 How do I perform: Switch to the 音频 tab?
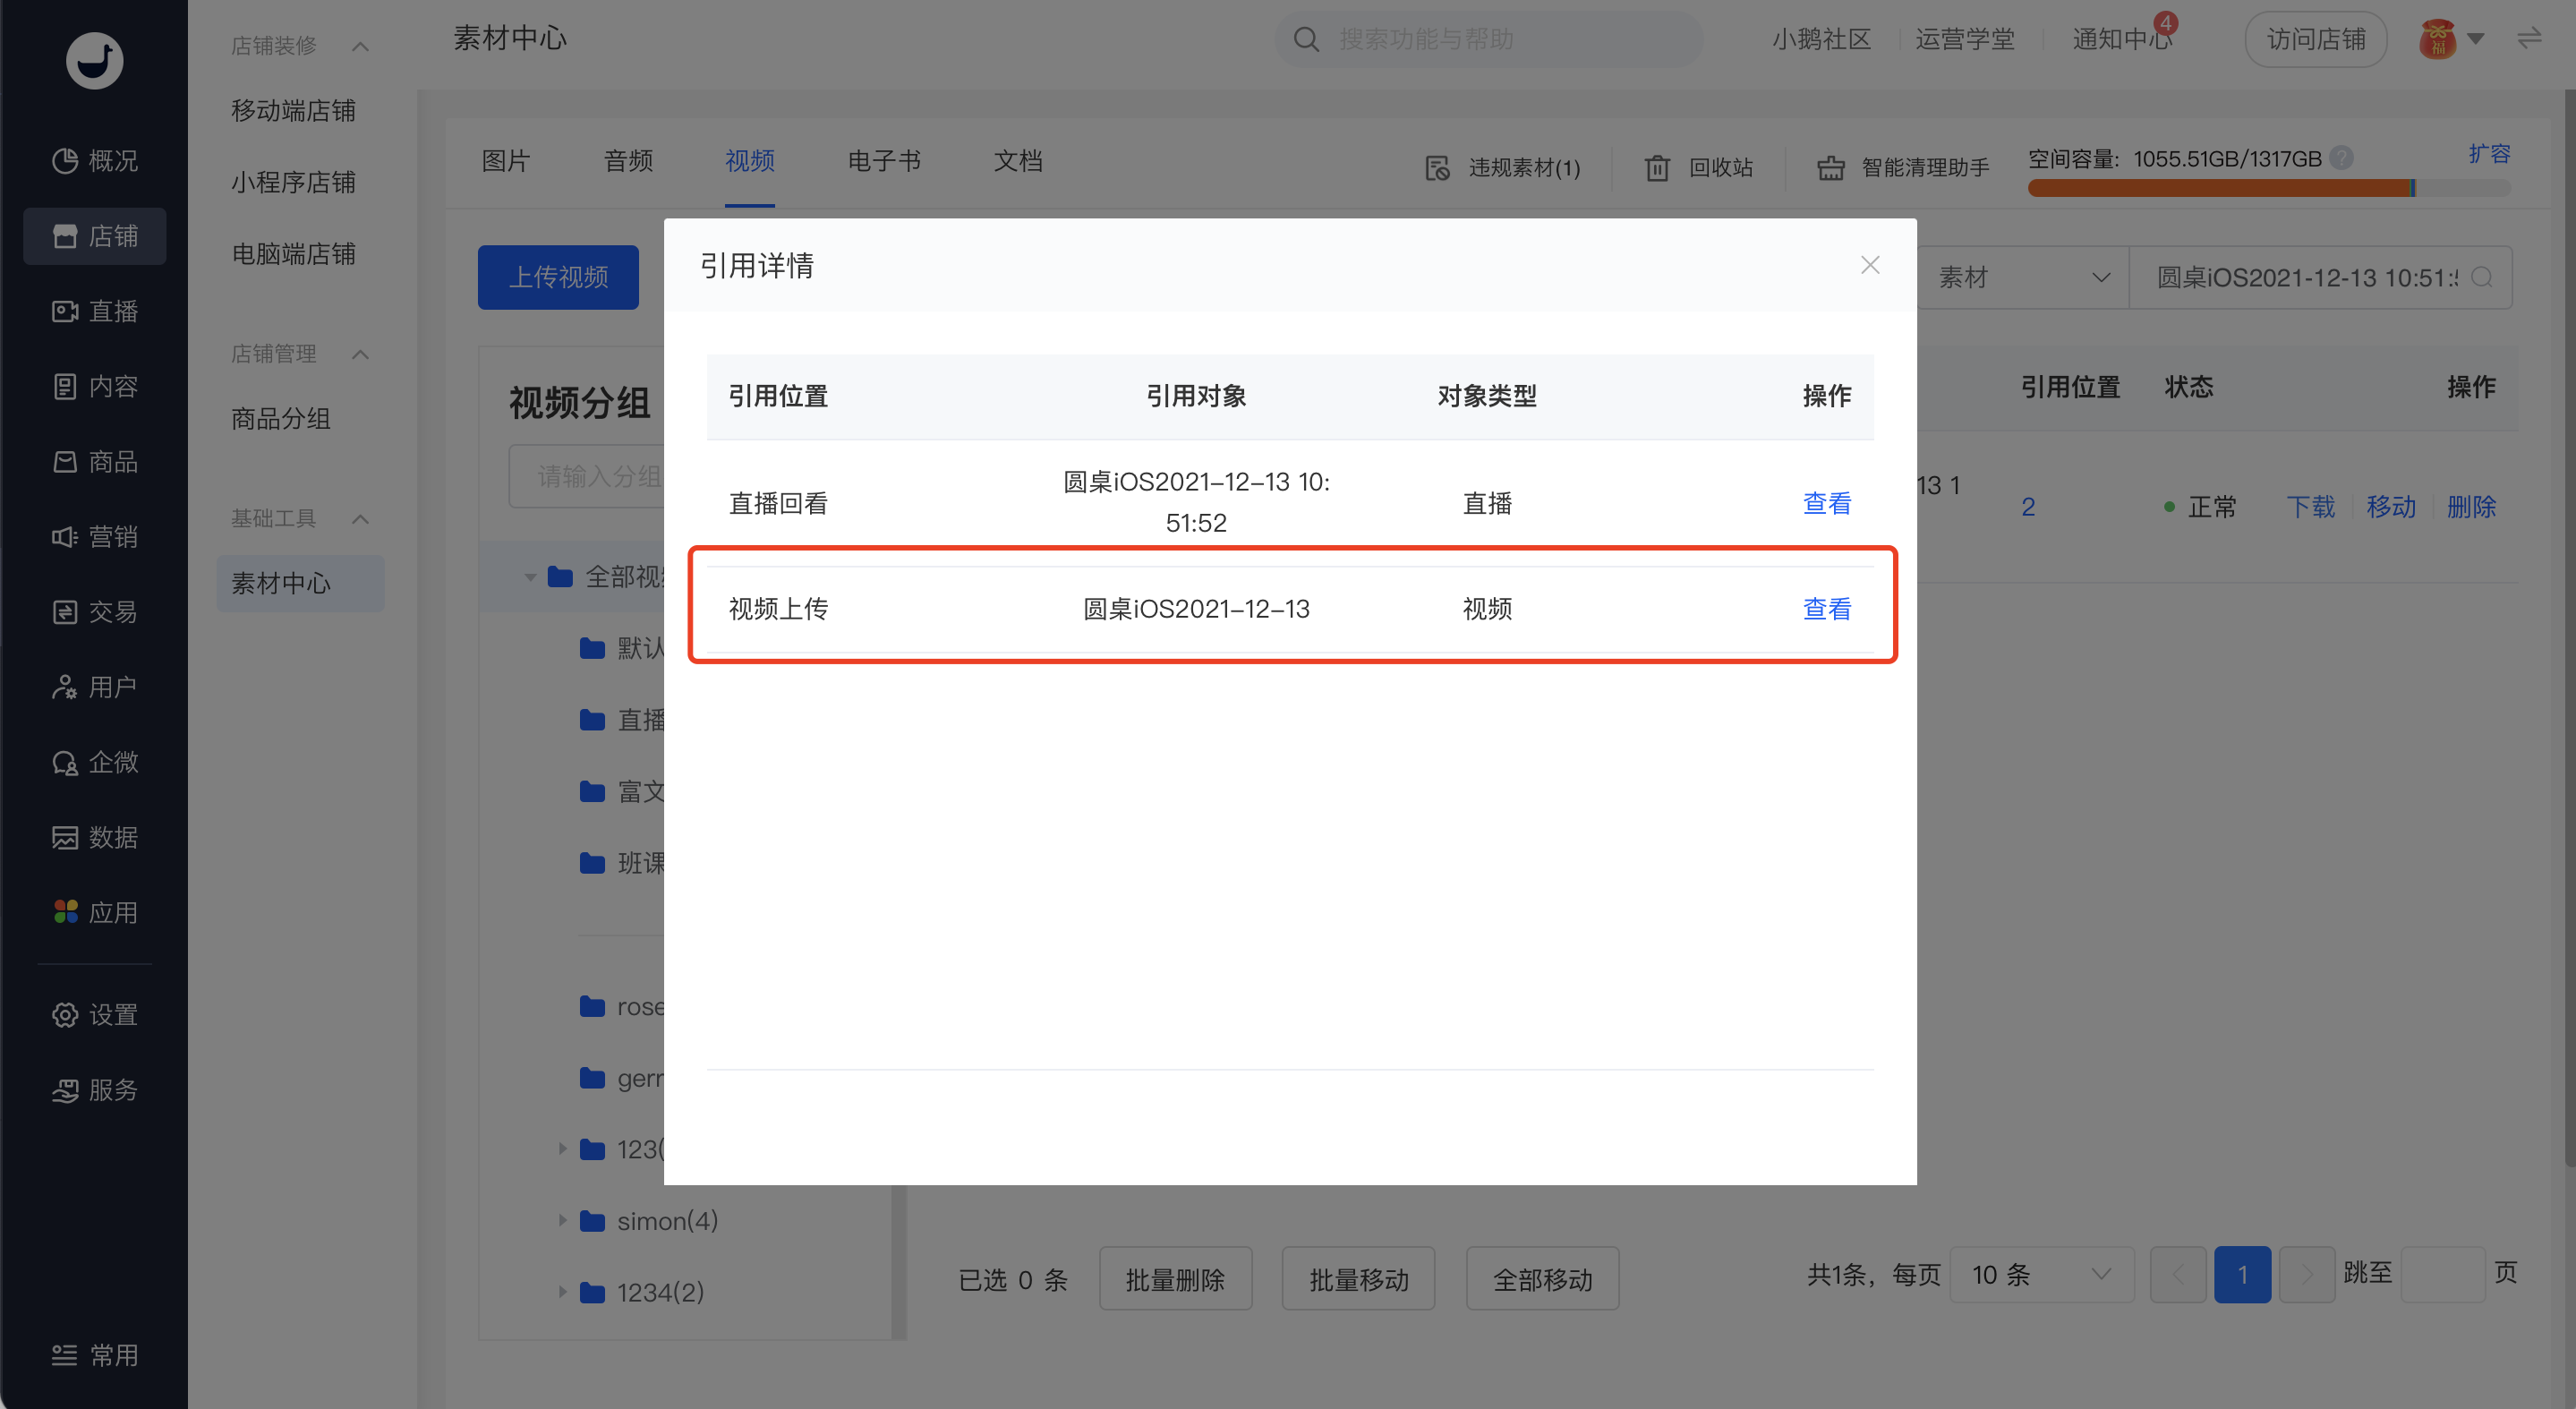click(628, 161)
